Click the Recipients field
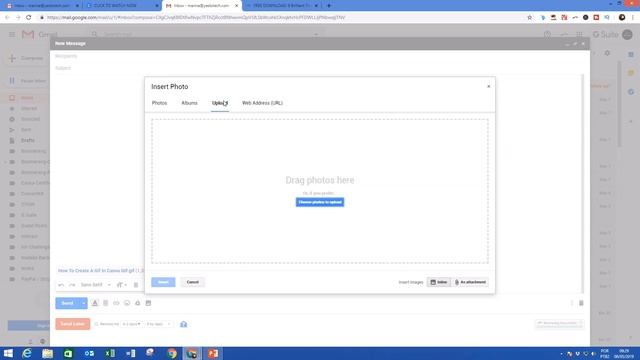Image resolution: width=640 pixels, height=360 pixels. (x=320, y=56)
